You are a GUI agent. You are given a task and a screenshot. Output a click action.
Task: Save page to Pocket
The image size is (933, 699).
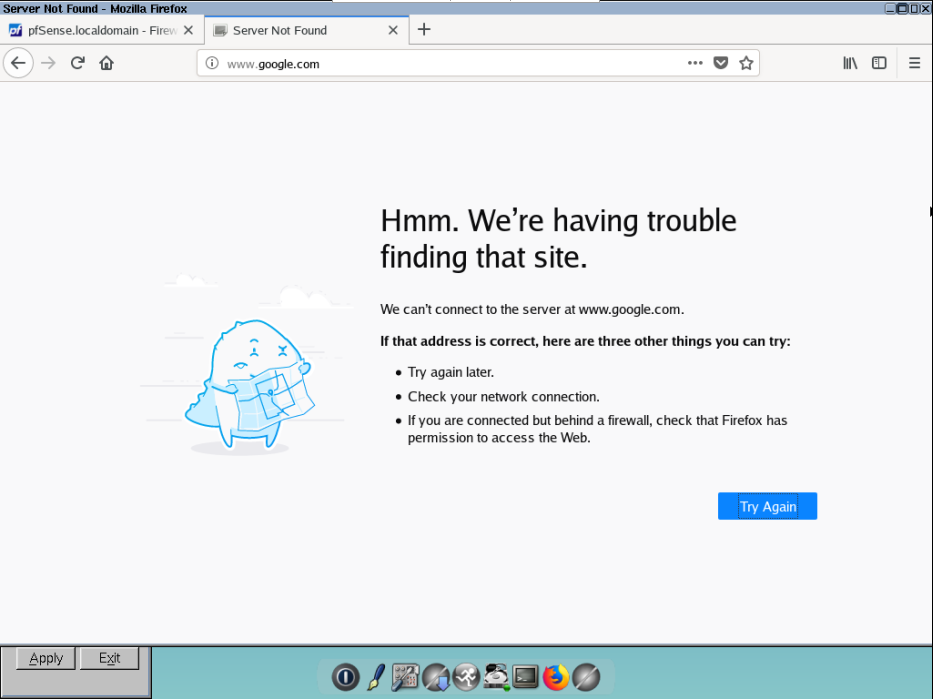tap(721, 63)
